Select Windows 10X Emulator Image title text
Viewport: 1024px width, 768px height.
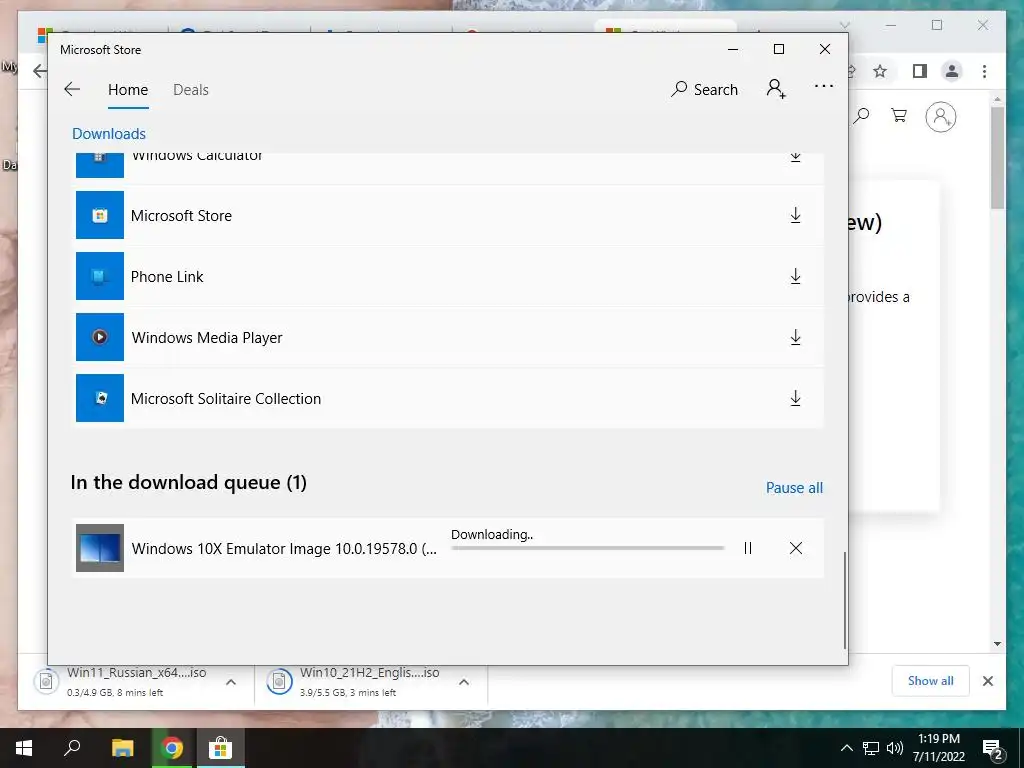[x=284, y=549]
